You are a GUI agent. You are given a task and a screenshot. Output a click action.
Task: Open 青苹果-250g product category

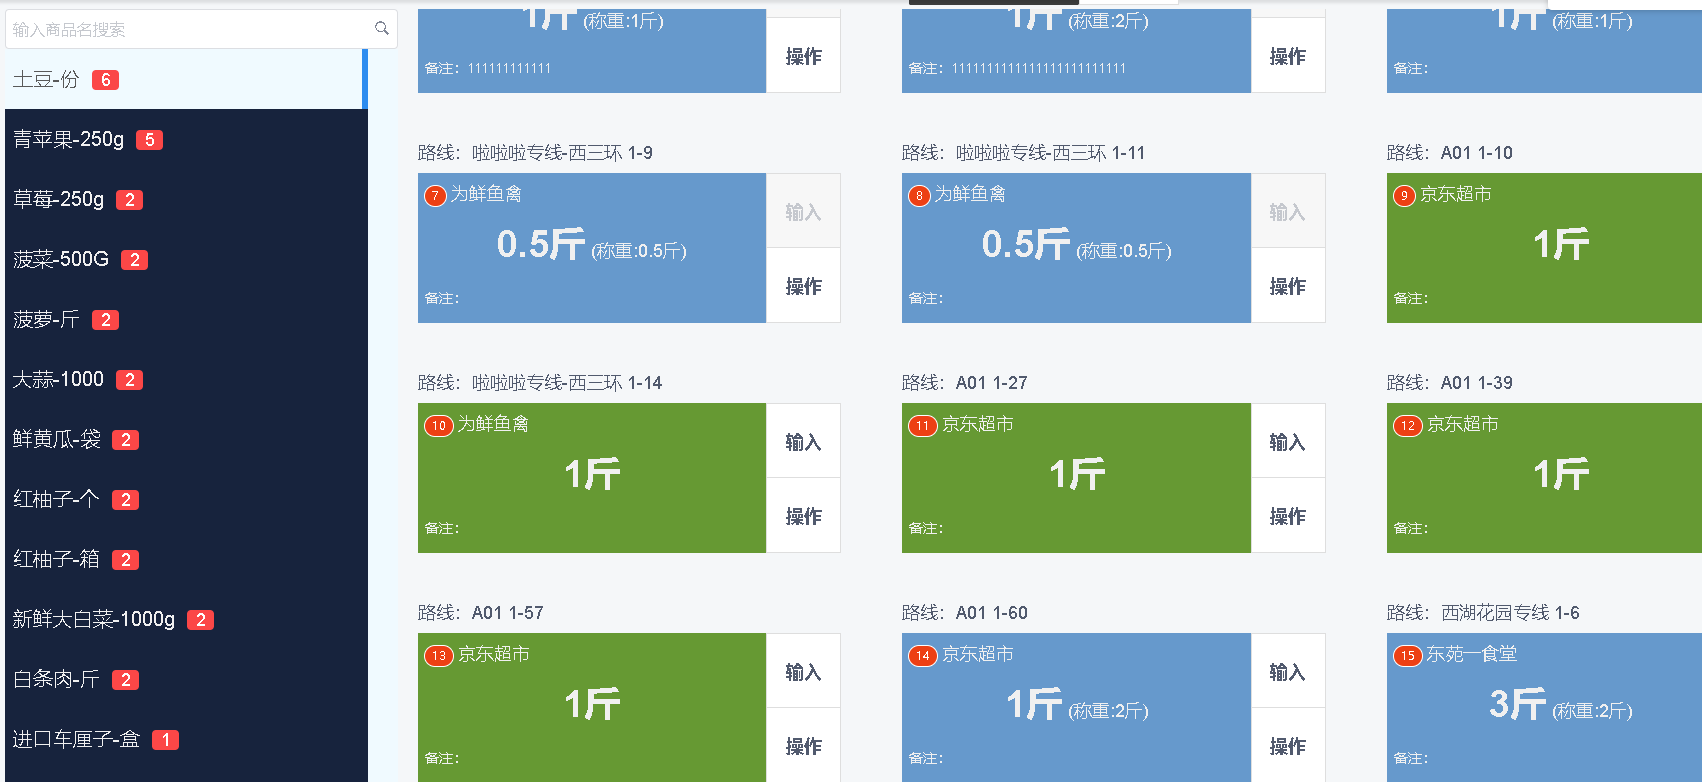(x=68, y=140)
